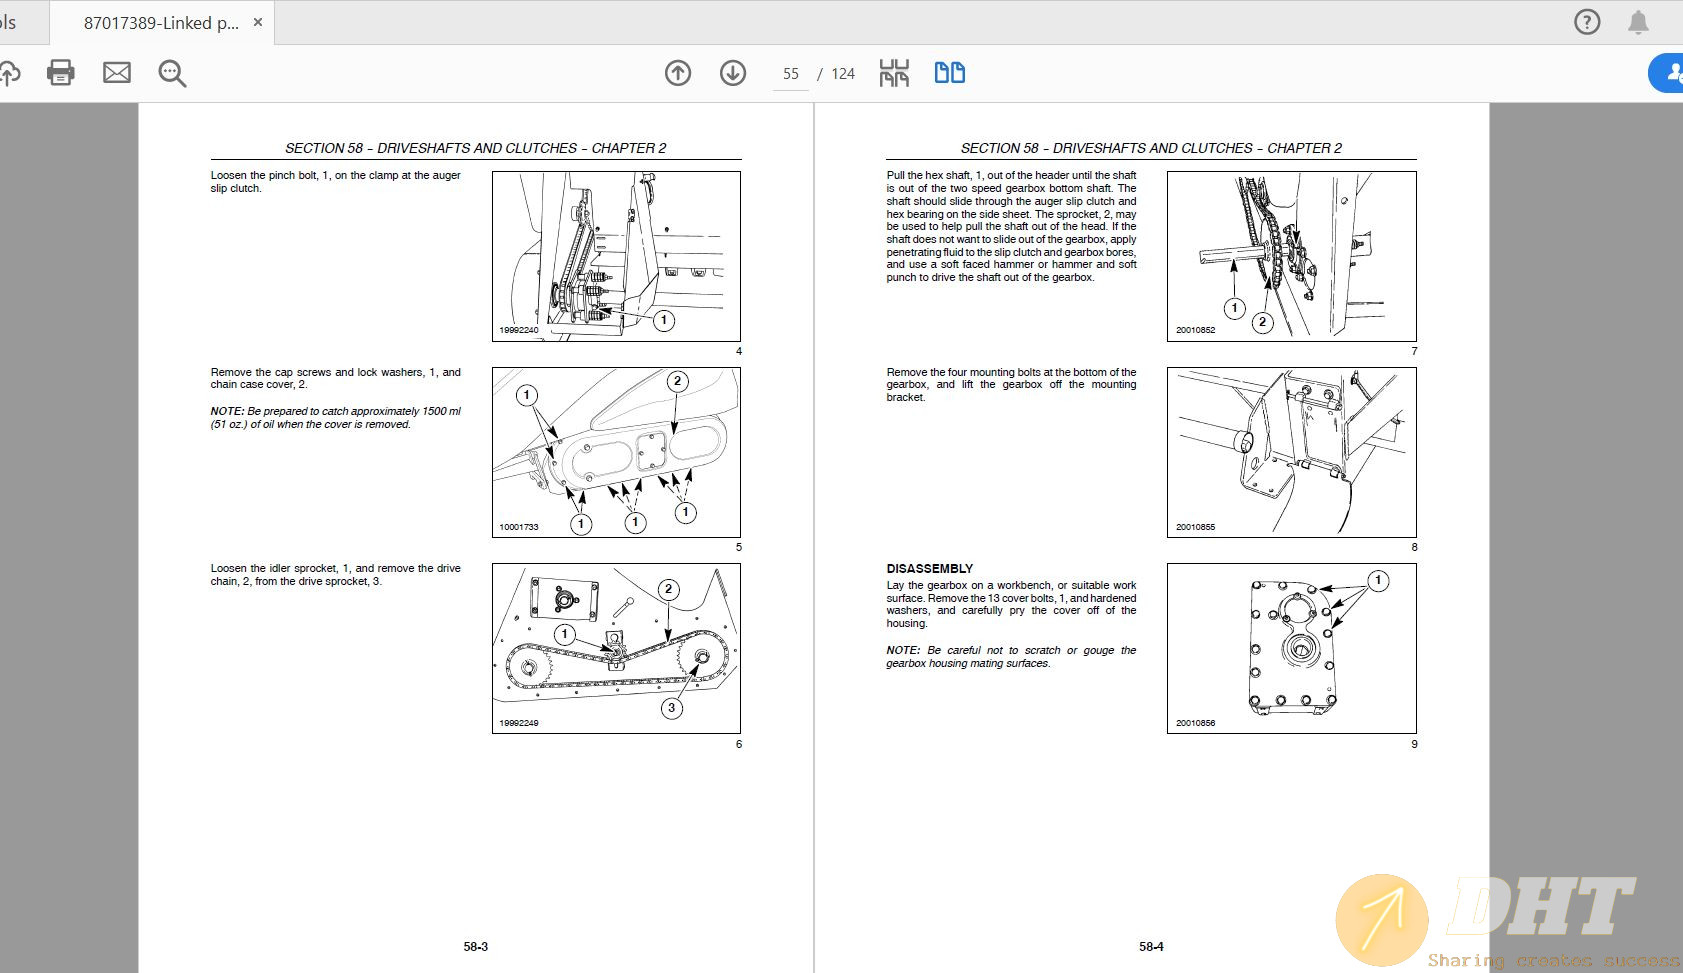
Task: Click the chain case cover figure 5
Action: (616, 452)
